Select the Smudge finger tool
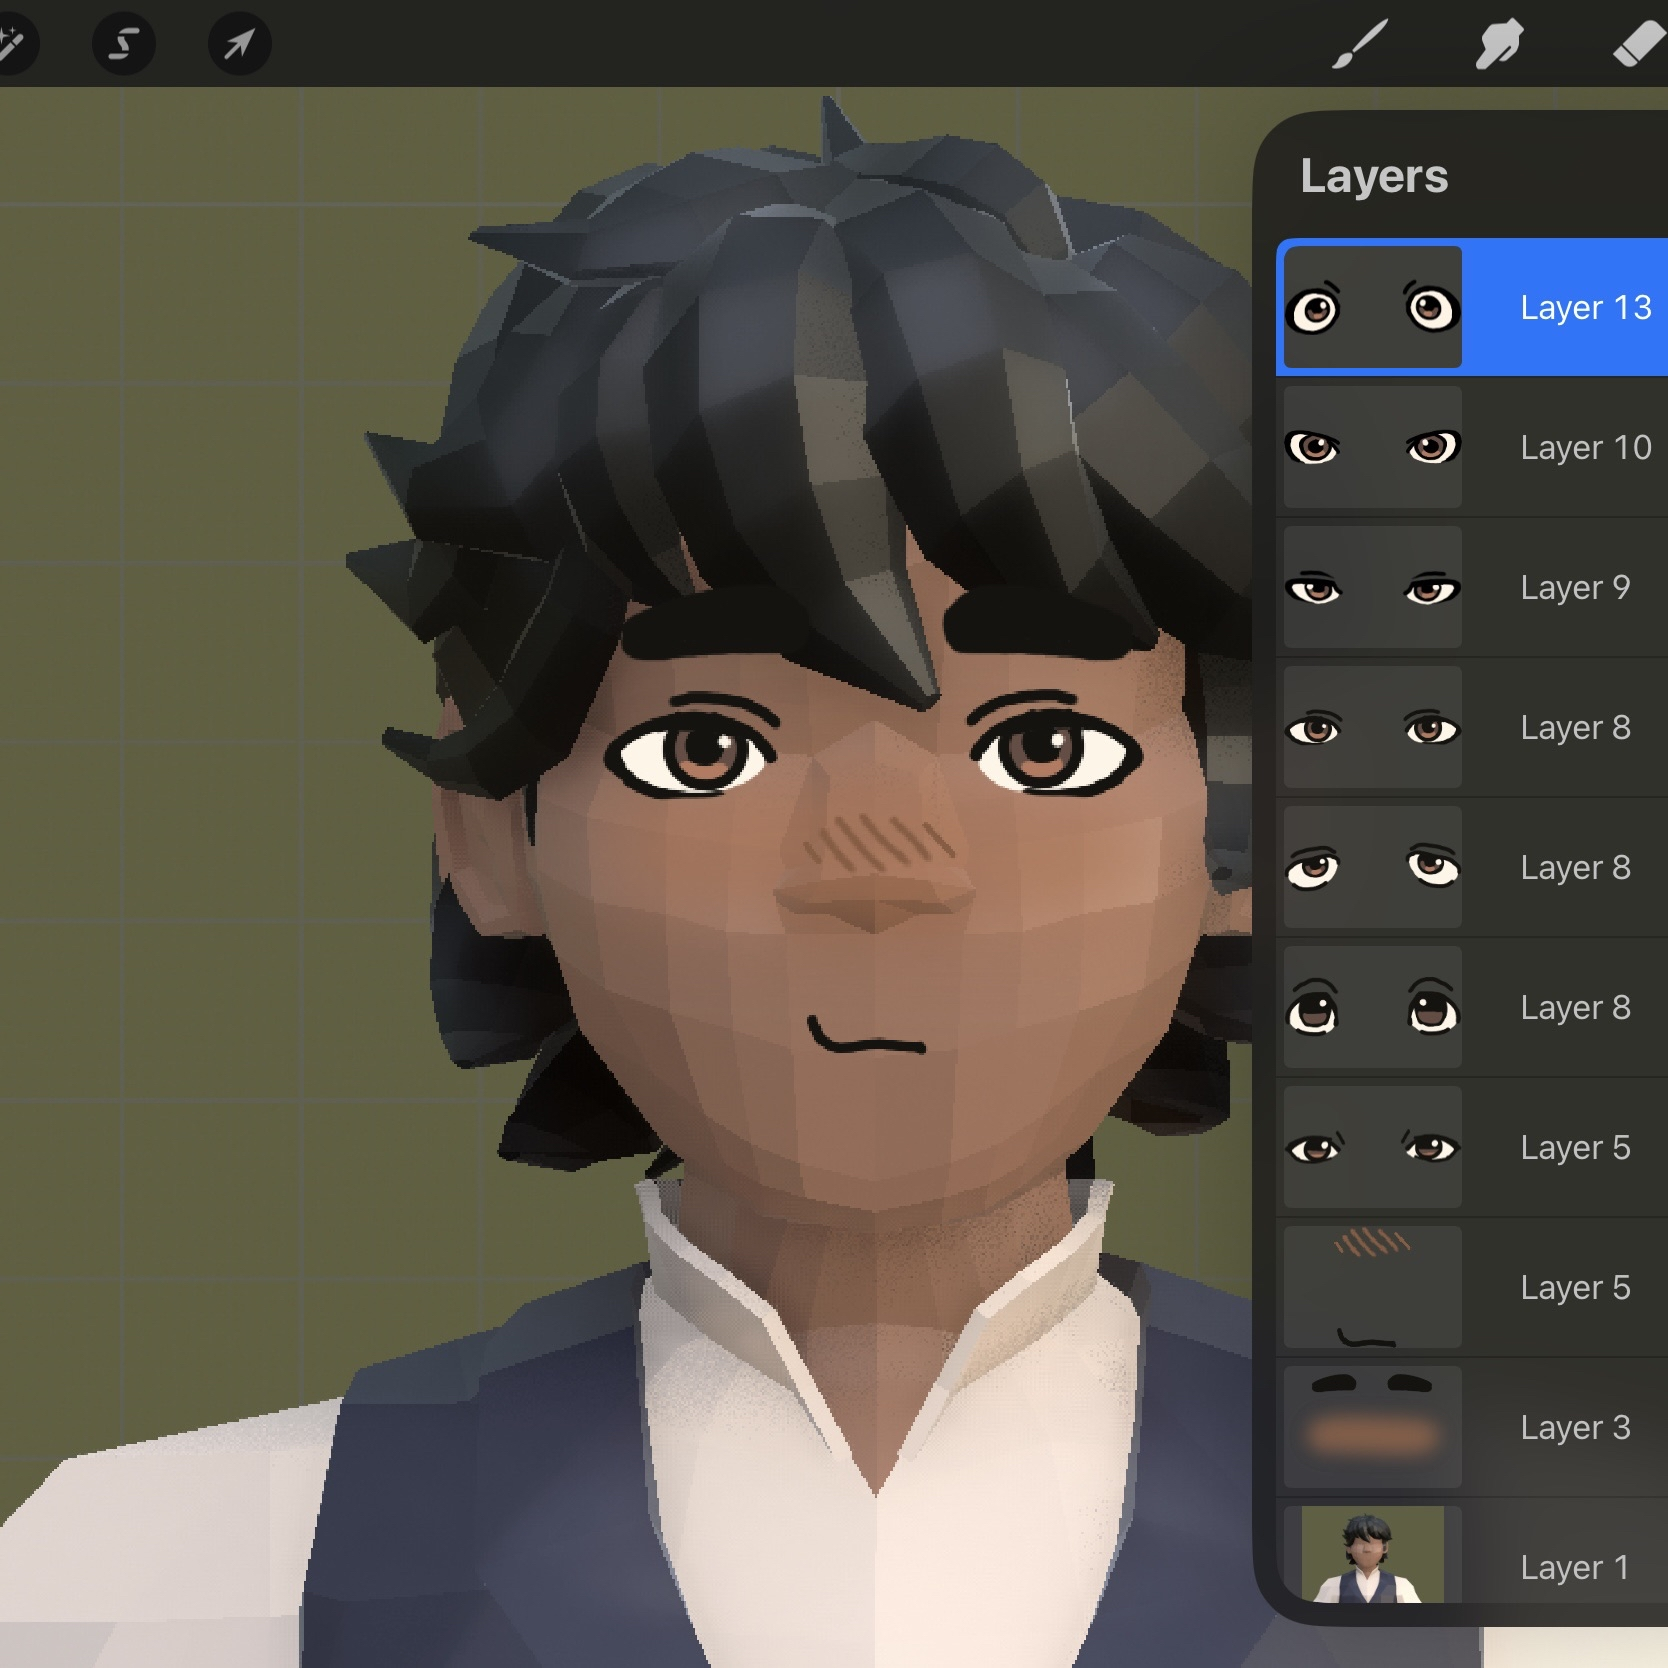The height and width of the screenshot is (1668, 1668). tap(1498, 44)
